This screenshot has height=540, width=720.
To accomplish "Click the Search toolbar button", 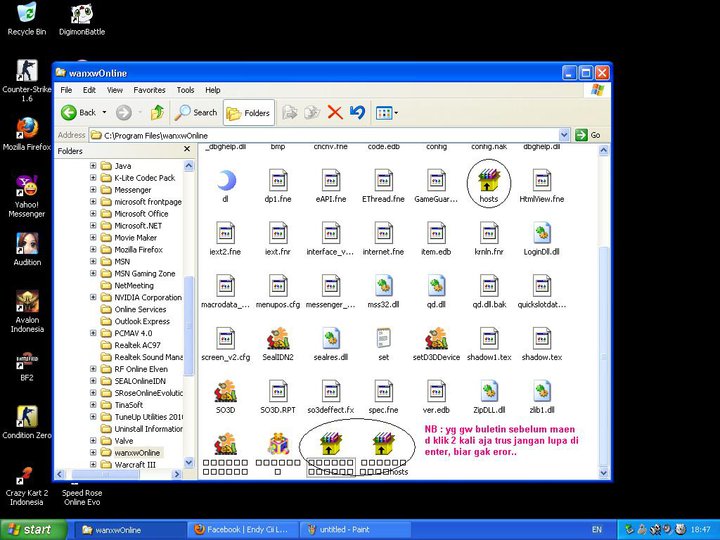I will click(x=195, y=112).
